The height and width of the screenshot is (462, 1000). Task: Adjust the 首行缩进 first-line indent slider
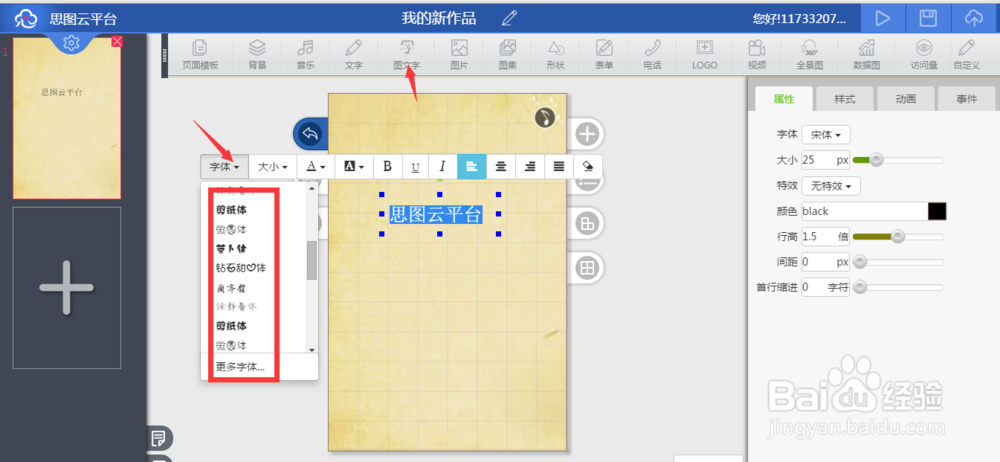point(859,287)
